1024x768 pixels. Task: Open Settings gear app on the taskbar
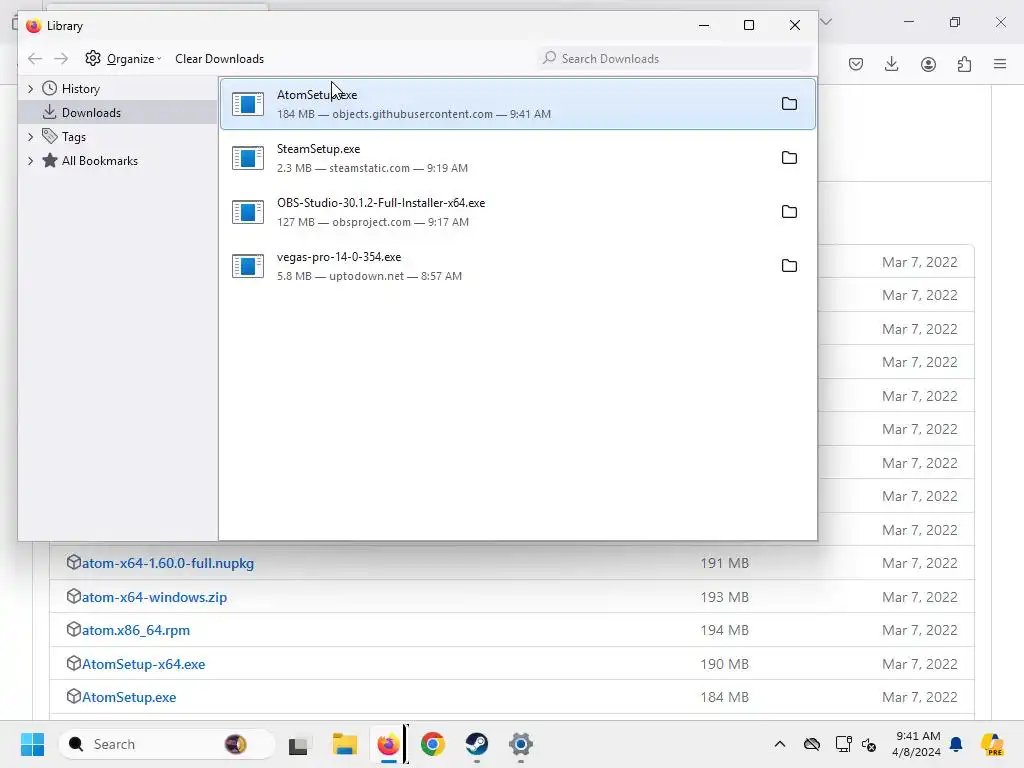pyautogui.click(x=520, y=744)
